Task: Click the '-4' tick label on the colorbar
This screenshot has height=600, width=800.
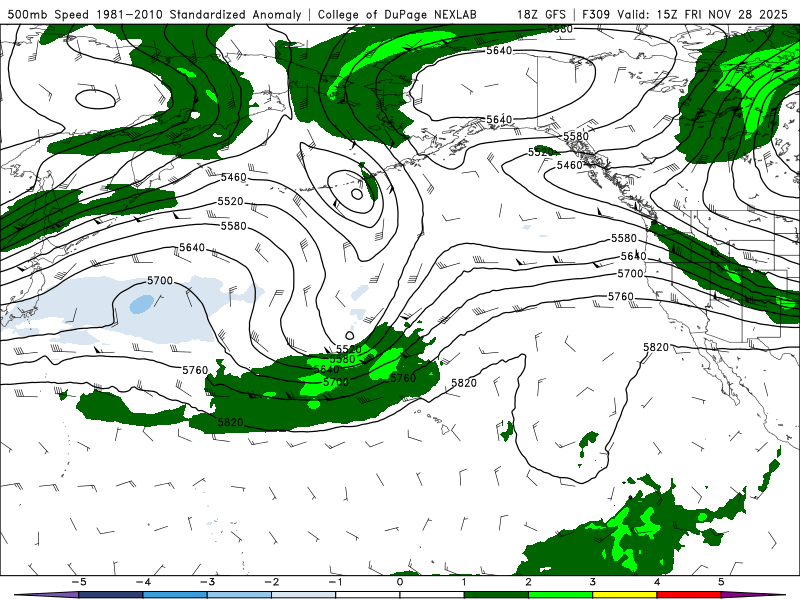Action: point(143,582)
